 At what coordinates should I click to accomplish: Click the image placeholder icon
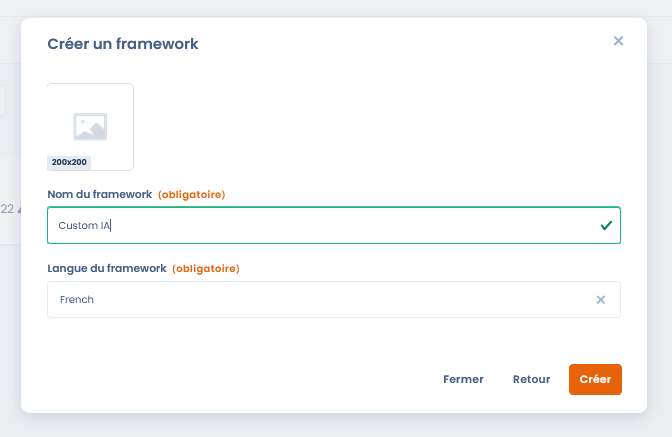(x=90, y=126)
